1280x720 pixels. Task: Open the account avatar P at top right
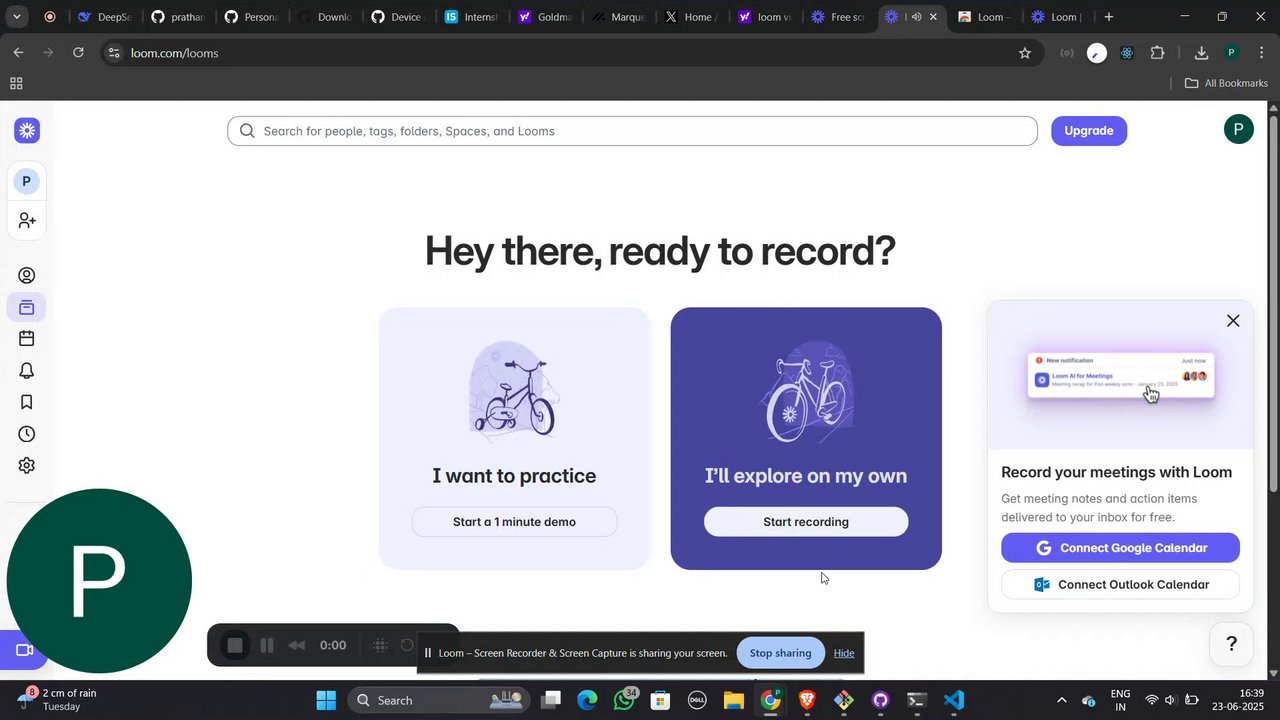pyautogui.click(x=1238, y=129)
